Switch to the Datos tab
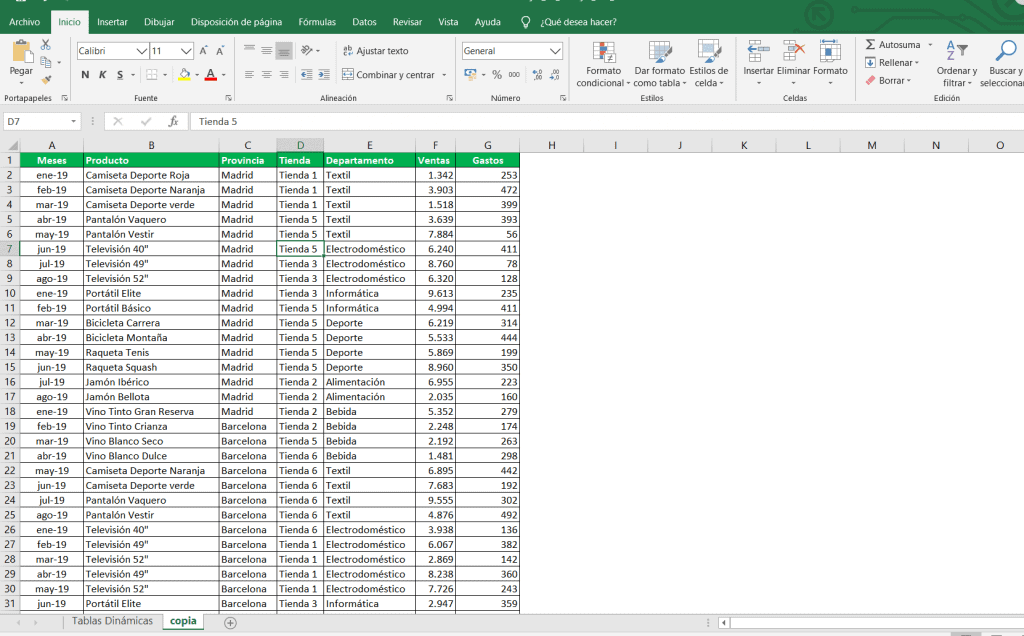 click(364, 22)
